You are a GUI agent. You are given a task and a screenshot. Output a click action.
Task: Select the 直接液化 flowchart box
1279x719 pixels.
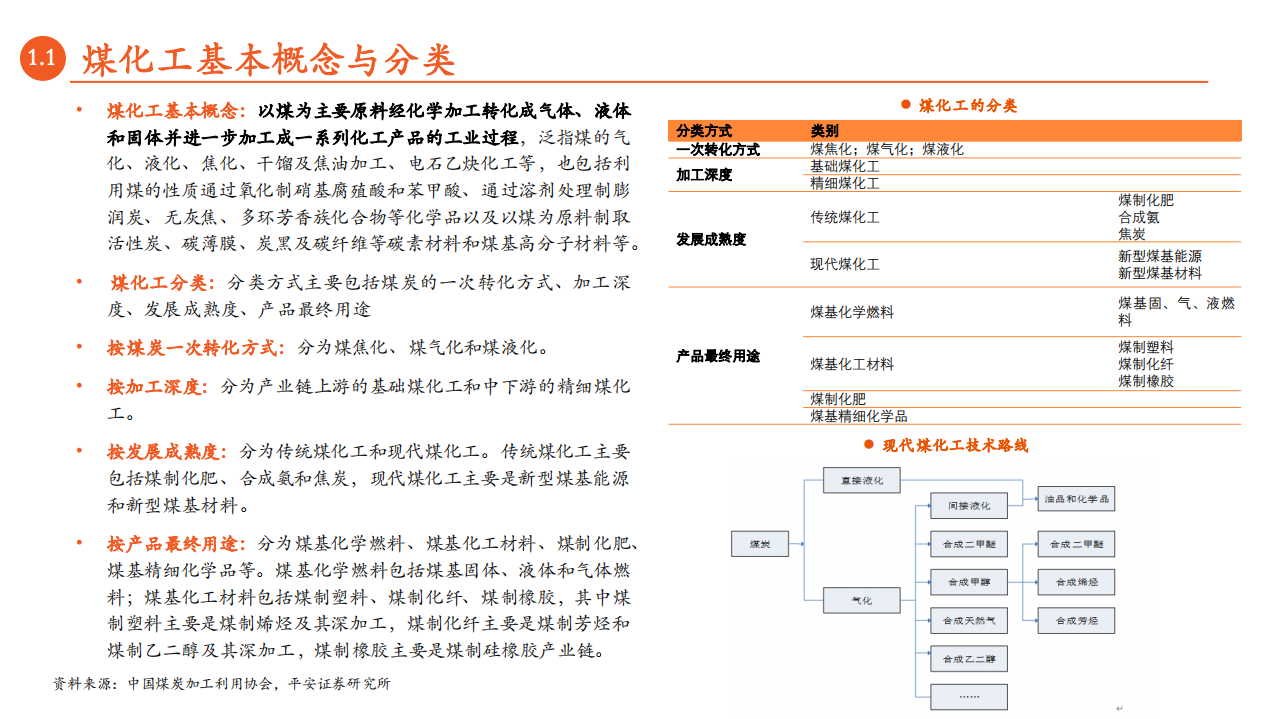click(x=862, y=481)
